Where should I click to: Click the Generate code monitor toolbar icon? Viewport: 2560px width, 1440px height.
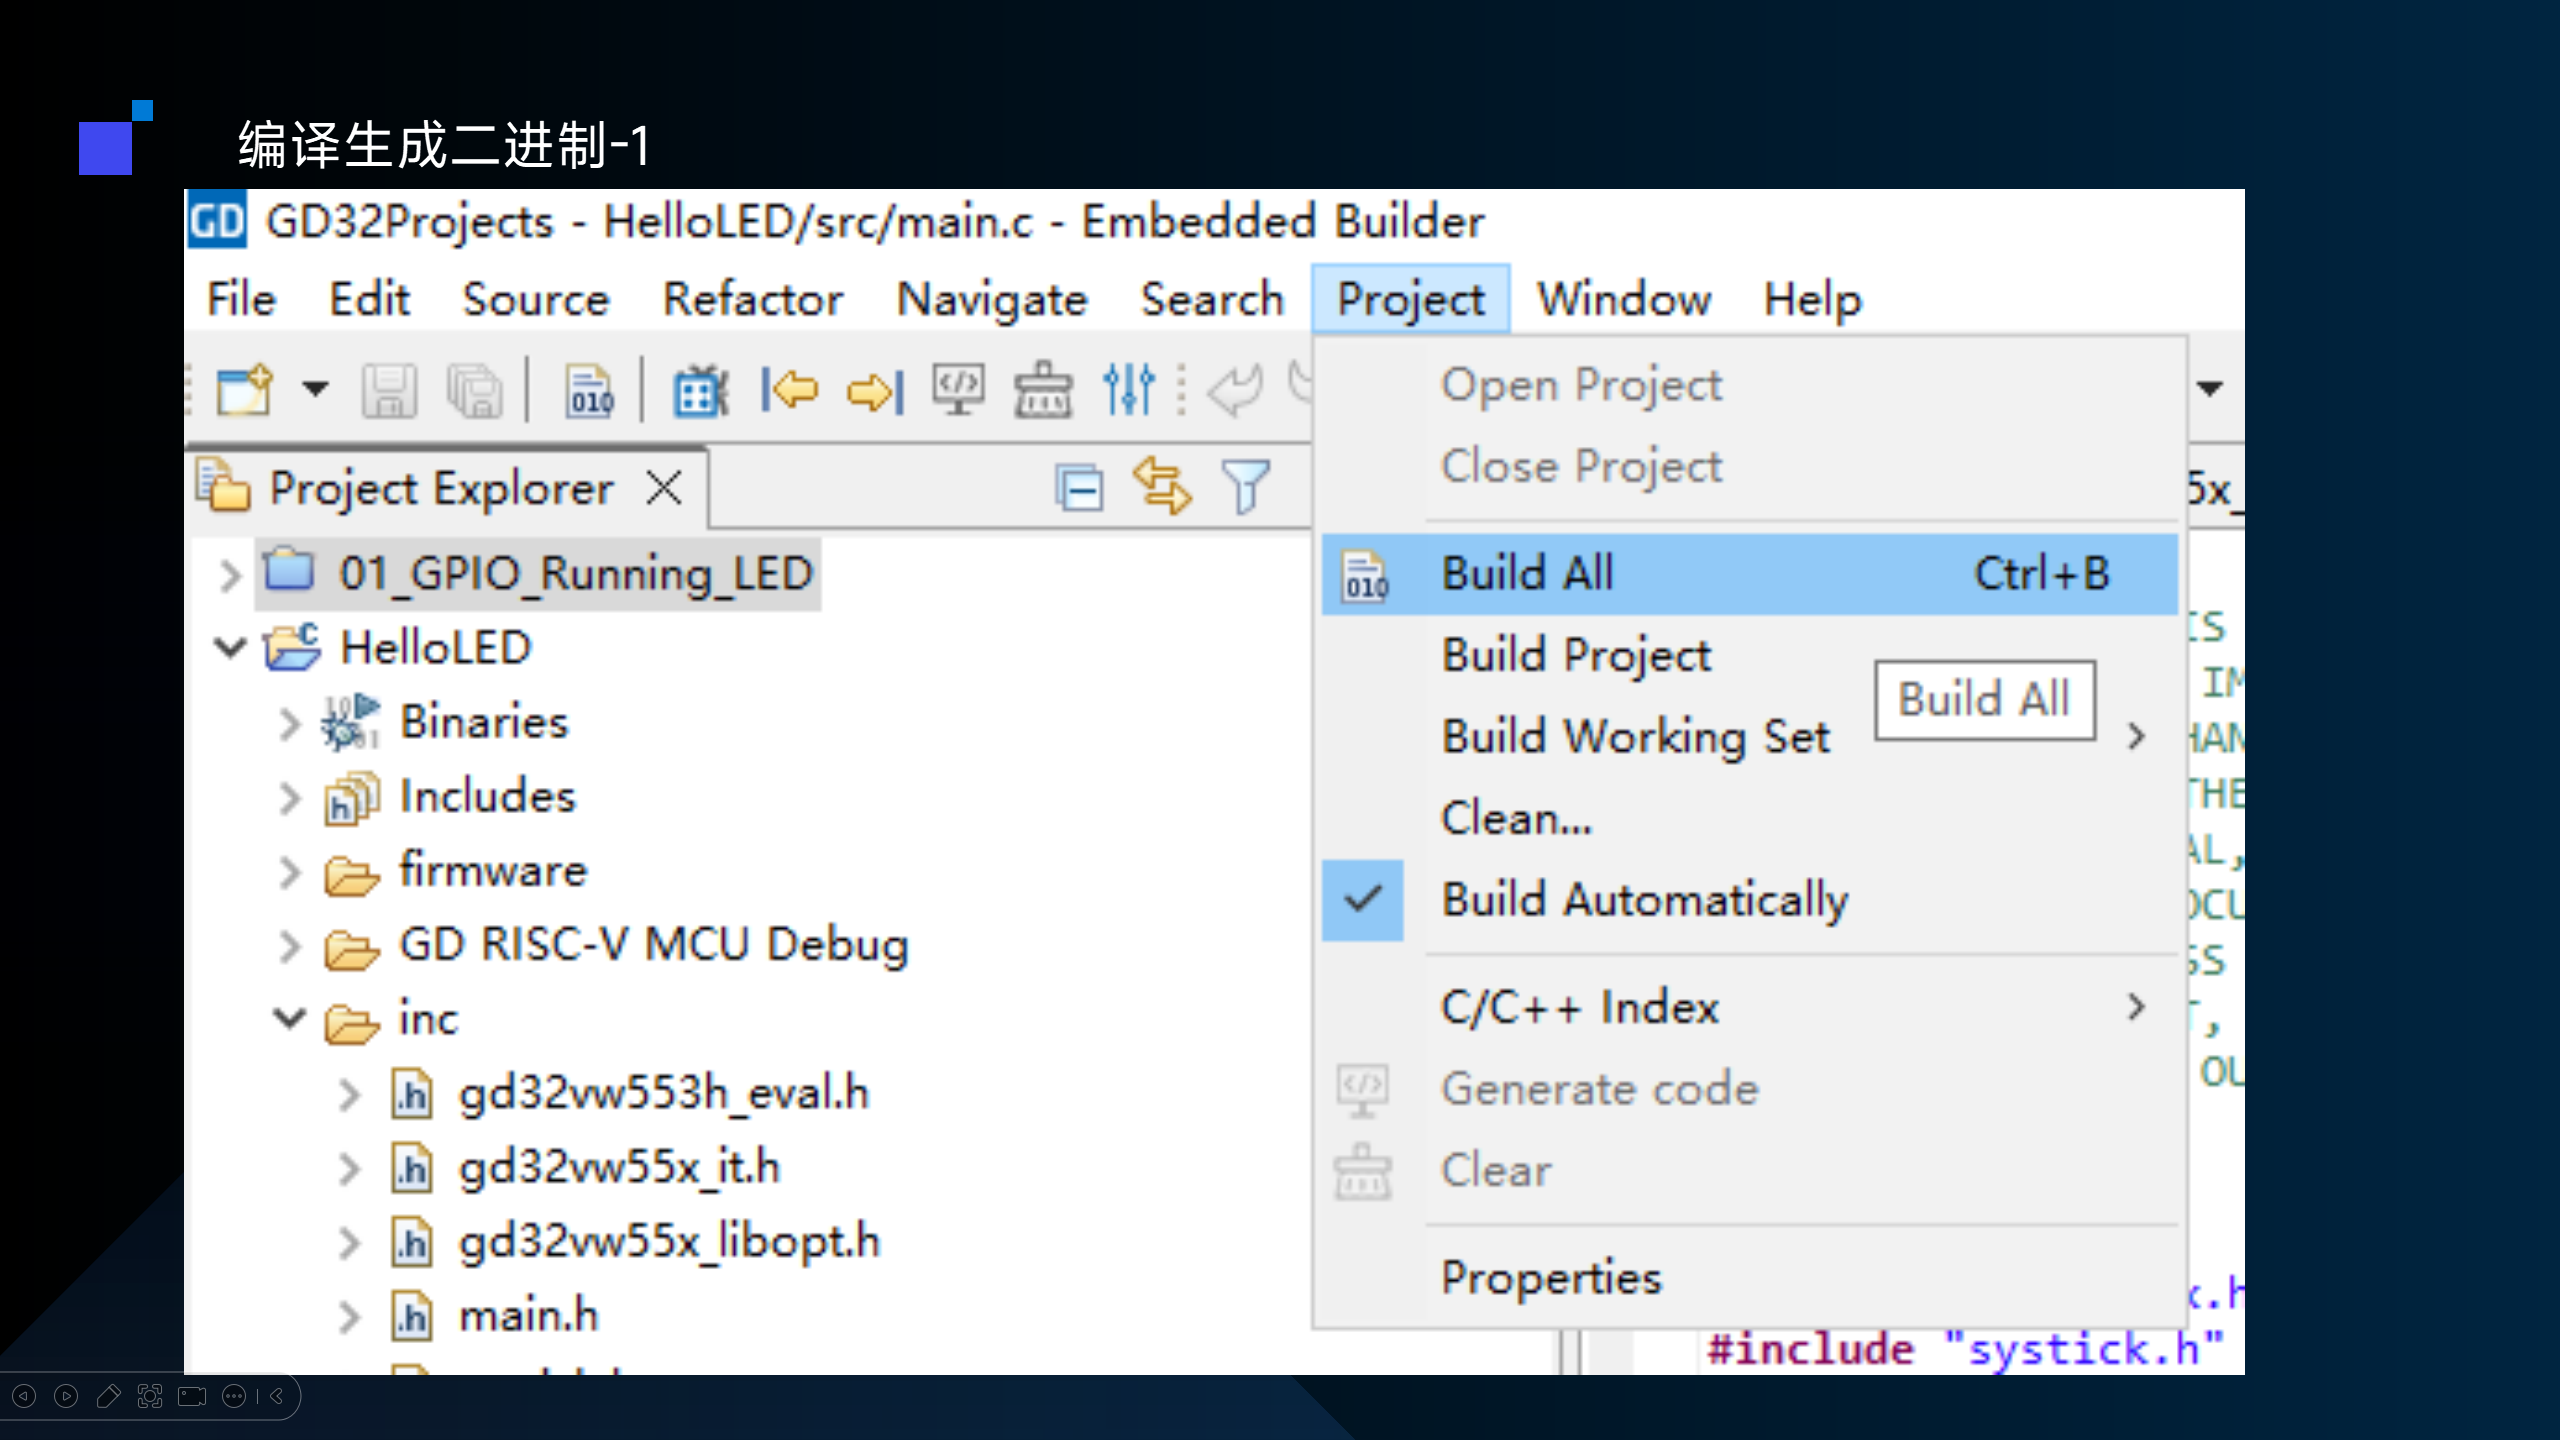(x=958, y=390)
